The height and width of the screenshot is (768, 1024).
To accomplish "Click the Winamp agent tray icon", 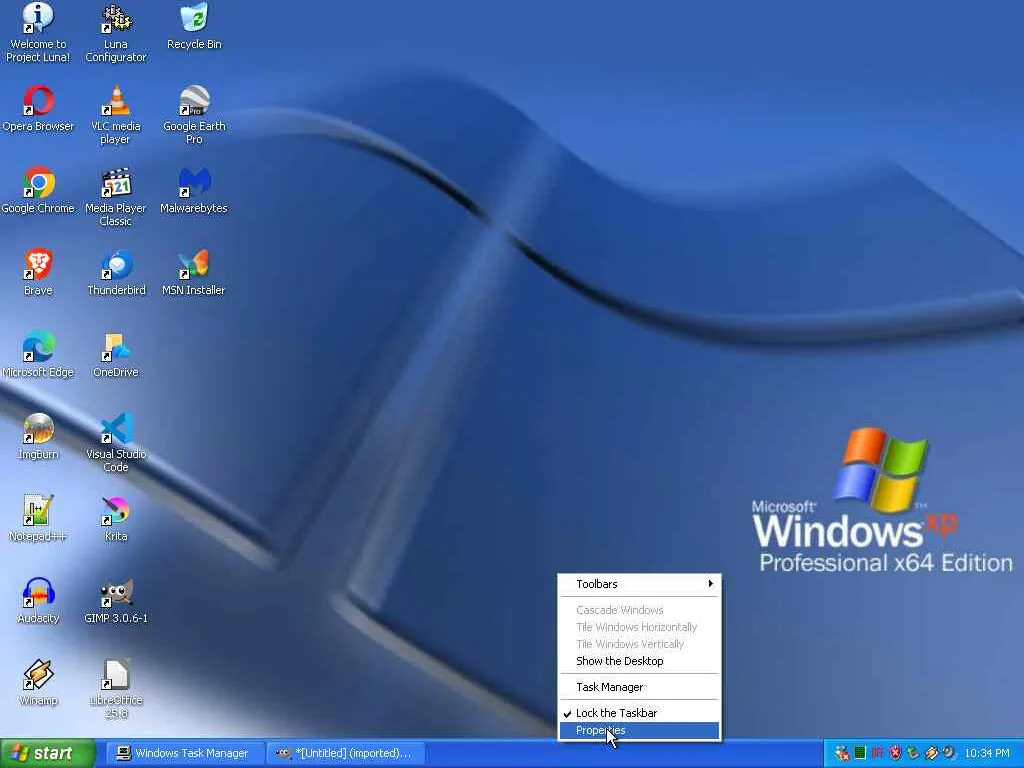I will click(931, 754).
